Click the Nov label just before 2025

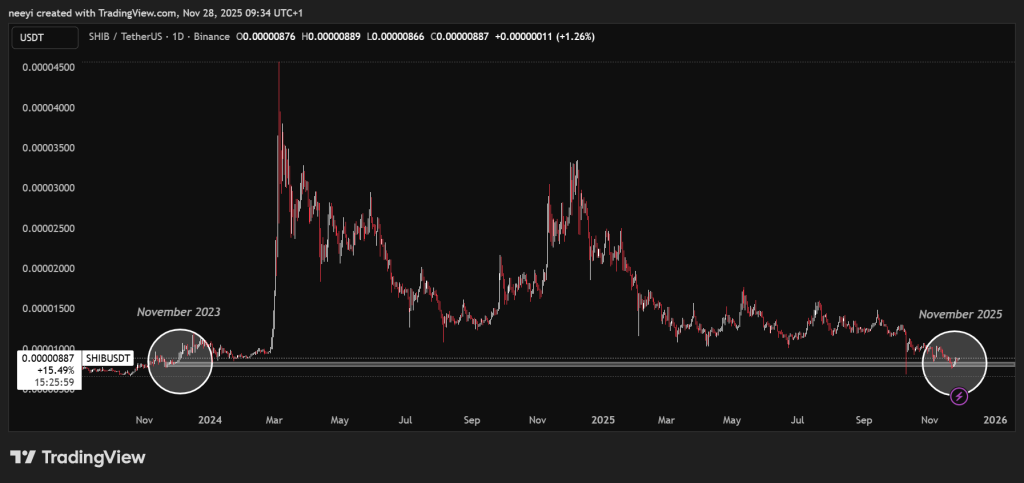(538, 420)
